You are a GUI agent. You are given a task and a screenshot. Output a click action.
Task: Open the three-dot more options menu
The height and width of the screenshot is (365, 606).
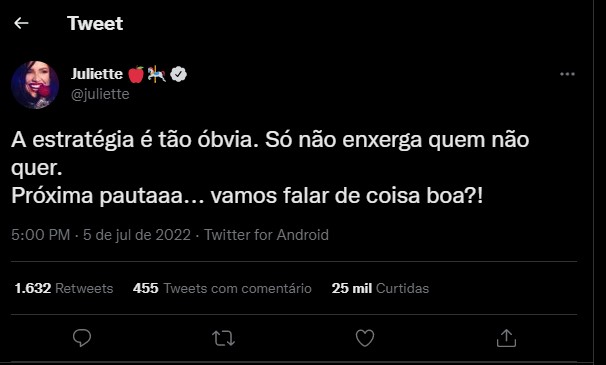(567, 74)
